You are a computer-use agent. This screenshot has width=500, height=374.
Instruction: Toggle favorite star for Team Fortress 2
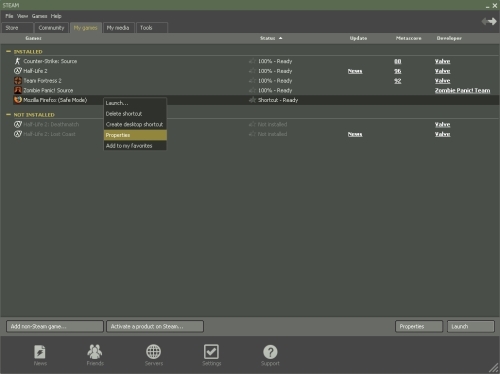point(252,80)
